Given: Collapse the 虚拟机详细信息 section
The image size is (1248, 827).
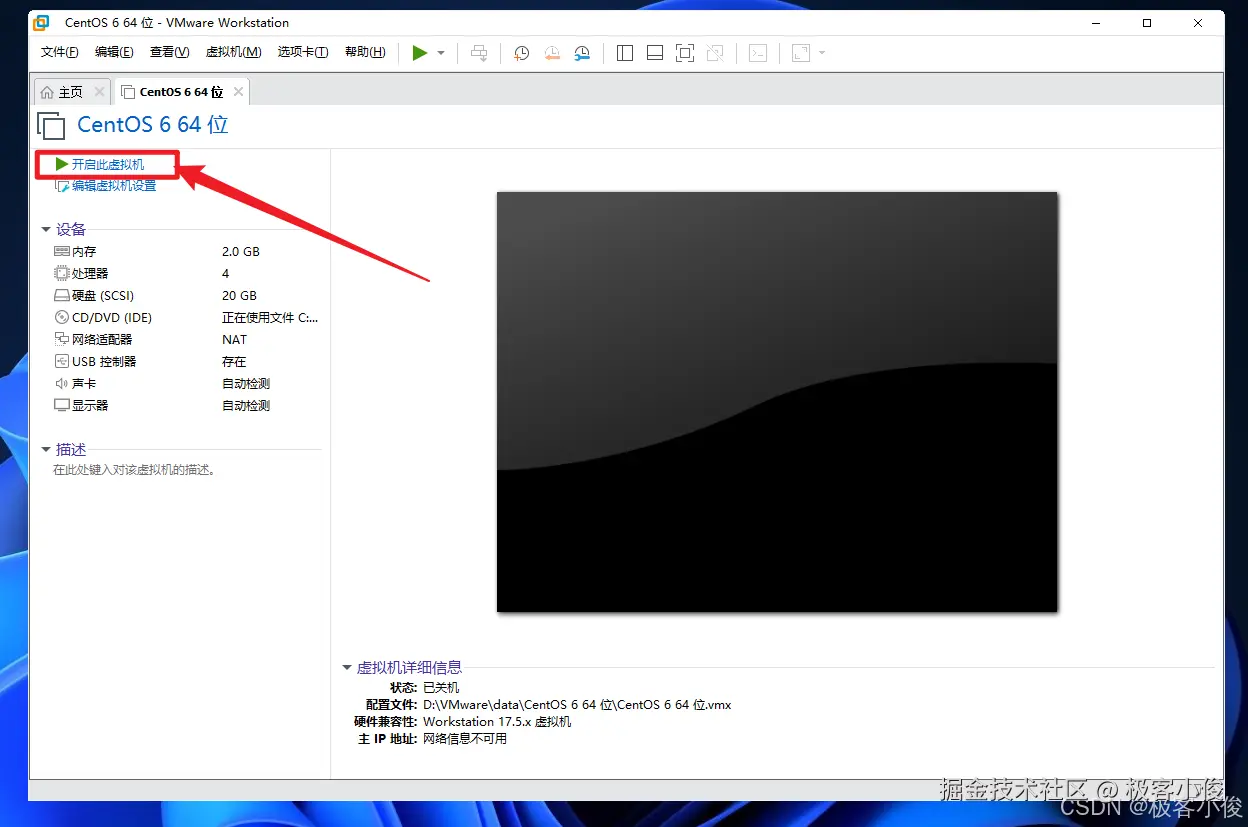Looking at the screenshot, I should pyautogui.click(x=347, y=668).
